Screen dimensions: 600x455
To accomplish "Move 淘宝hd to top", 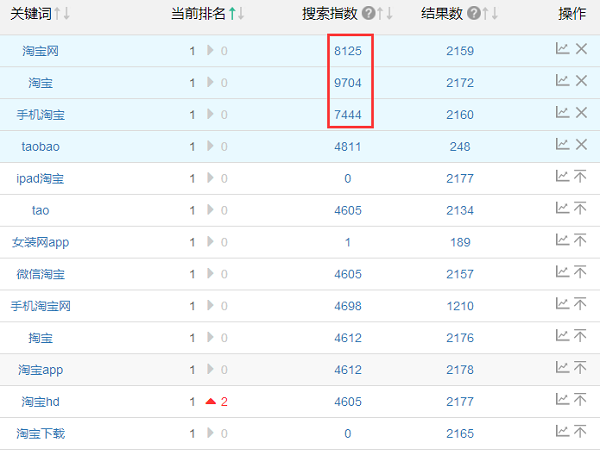I will click(x=580, y=400).
